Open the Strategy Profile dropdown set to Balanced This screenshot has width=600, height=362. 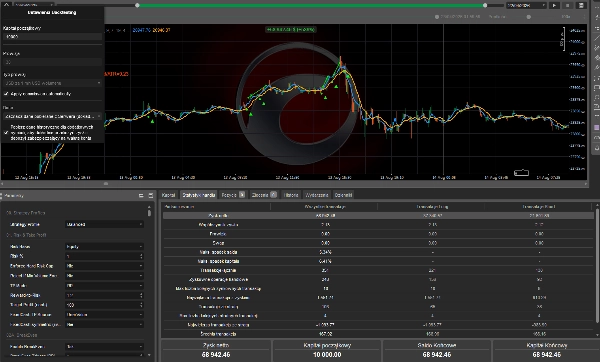click(x=104, y=224)
